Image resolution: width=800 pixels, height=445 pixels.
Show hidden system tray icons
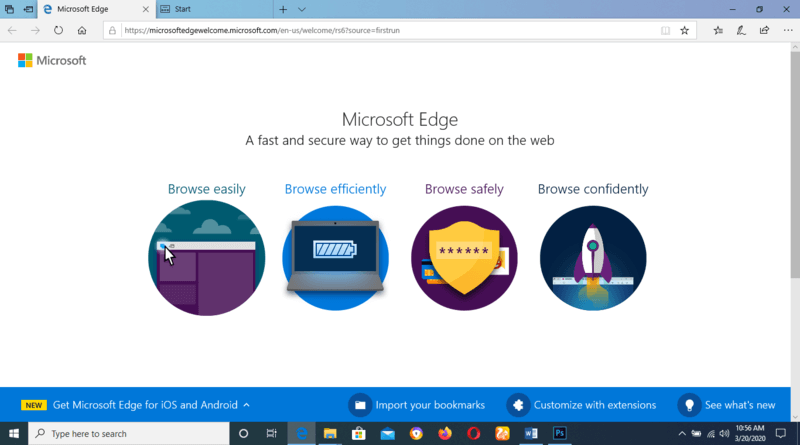(682, 434)
